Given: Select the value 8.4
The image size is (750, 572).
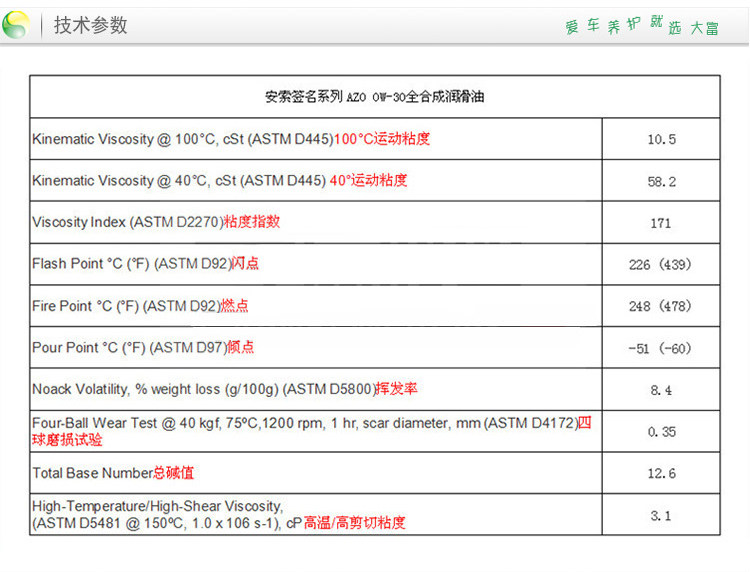Looking at the screenshot, I should point(661,390).
